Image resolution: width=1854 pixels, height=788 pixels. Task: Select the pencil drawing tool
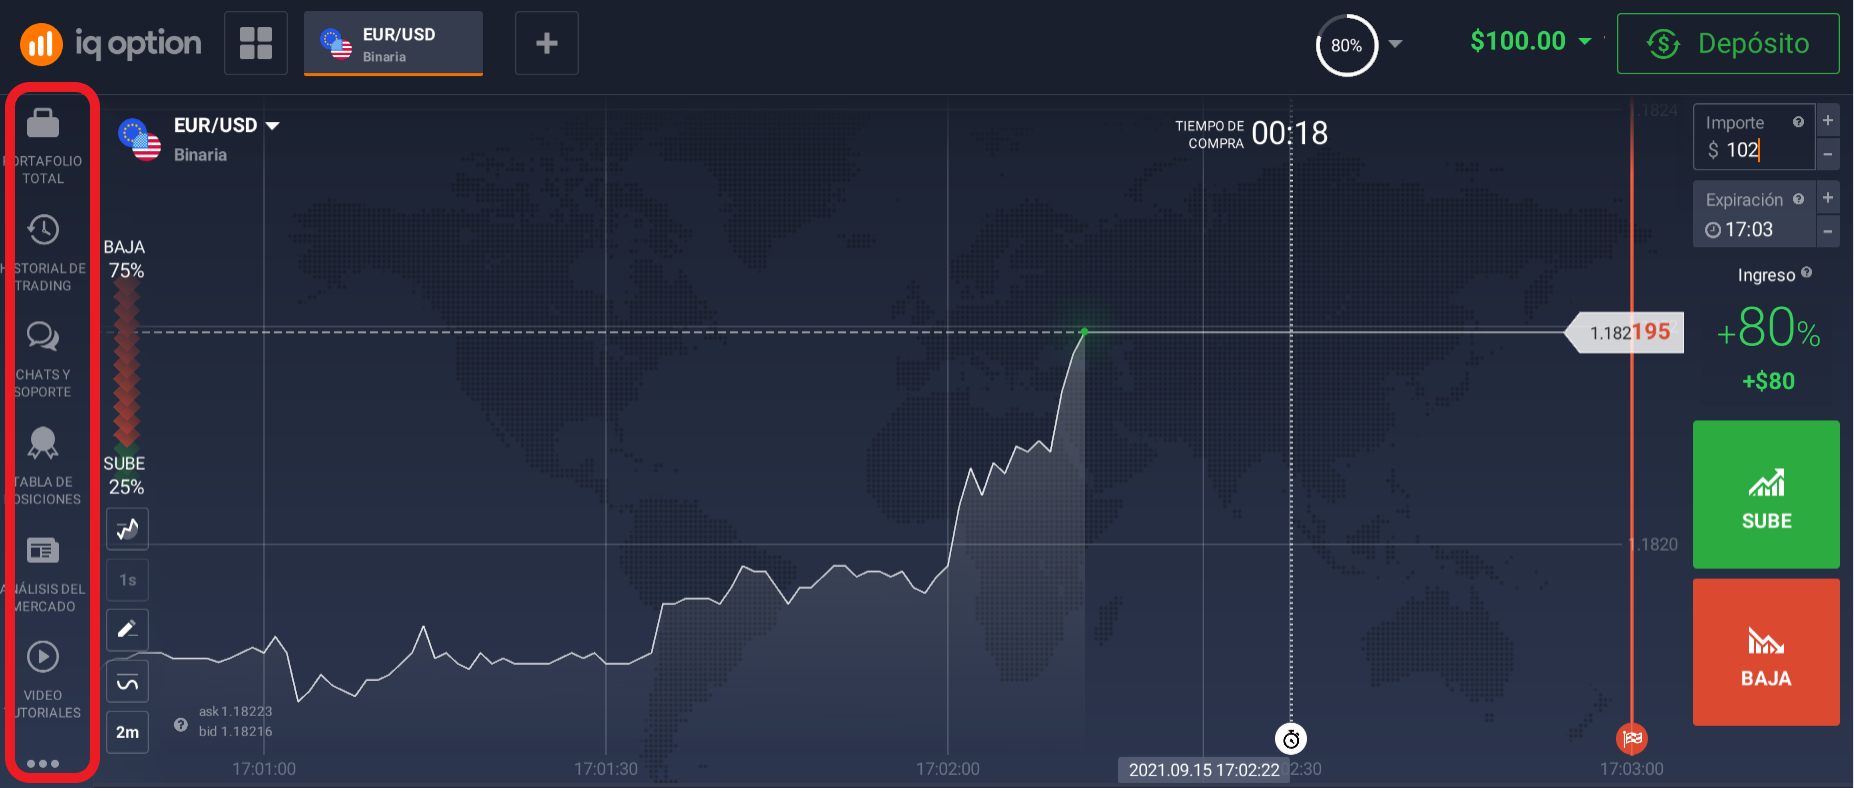coord(128,630)
